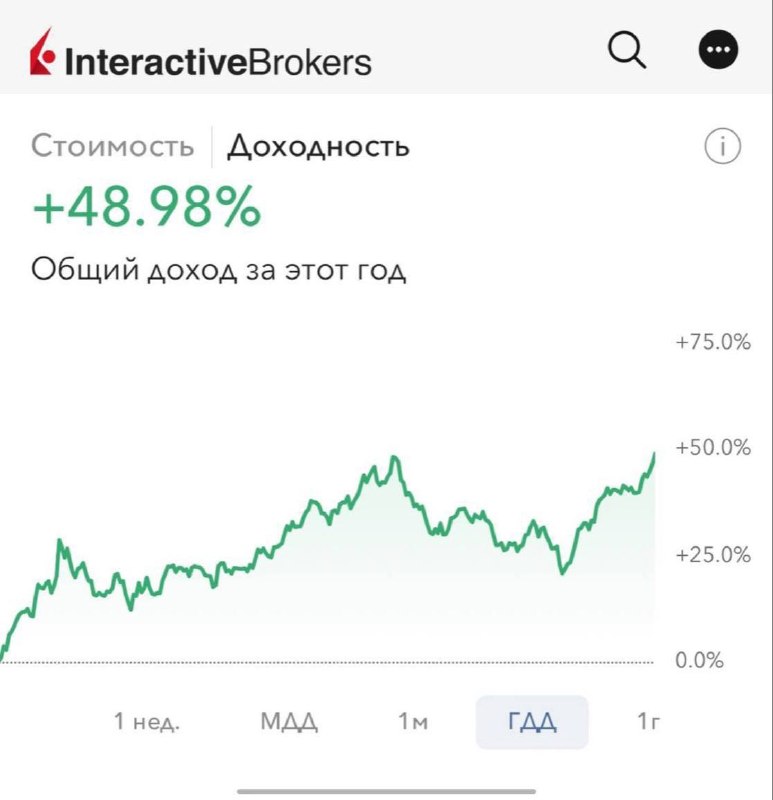Choose the 1г one-year range
This screenshot has width=773, height=800.
(x=649, y=721)
